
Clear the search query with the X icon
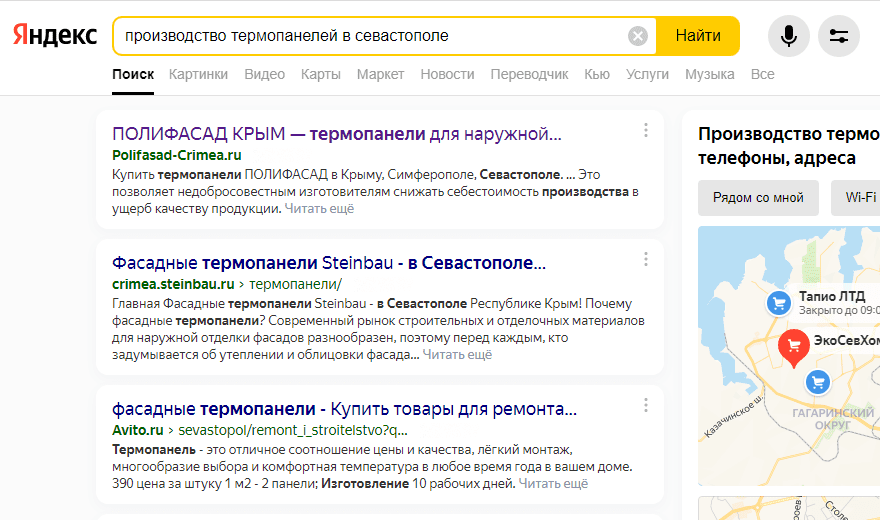[638, 37]
